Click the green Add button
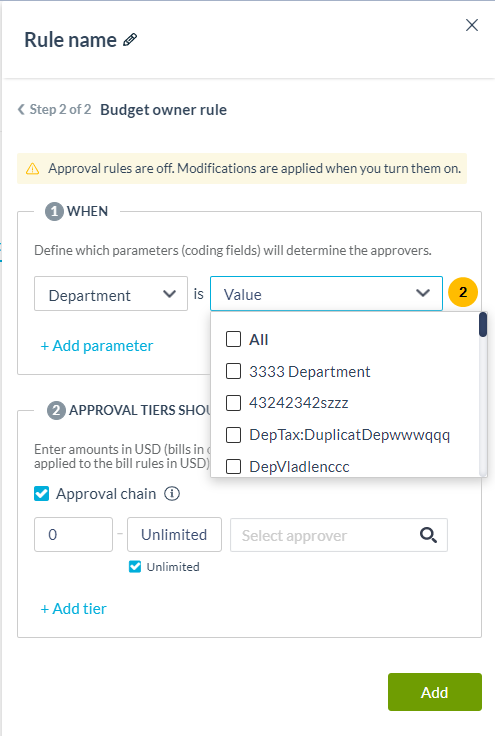 pos(434,692)
